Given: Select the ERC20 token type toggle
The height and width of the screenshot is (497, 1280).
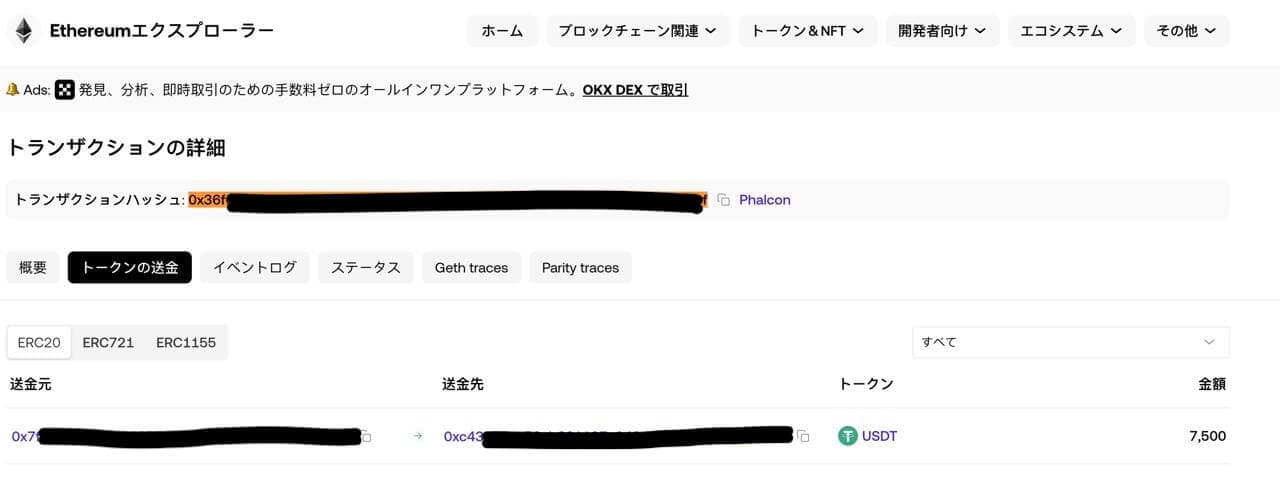Looking at the screenshot, I should (39, 342).
